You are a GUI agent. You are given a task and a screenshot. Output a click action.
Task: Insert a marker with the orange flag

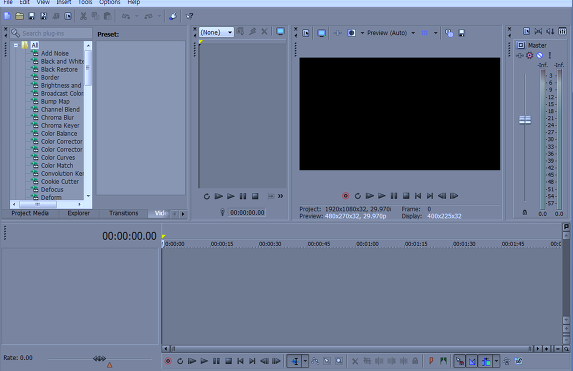click(x=431, y=361)
